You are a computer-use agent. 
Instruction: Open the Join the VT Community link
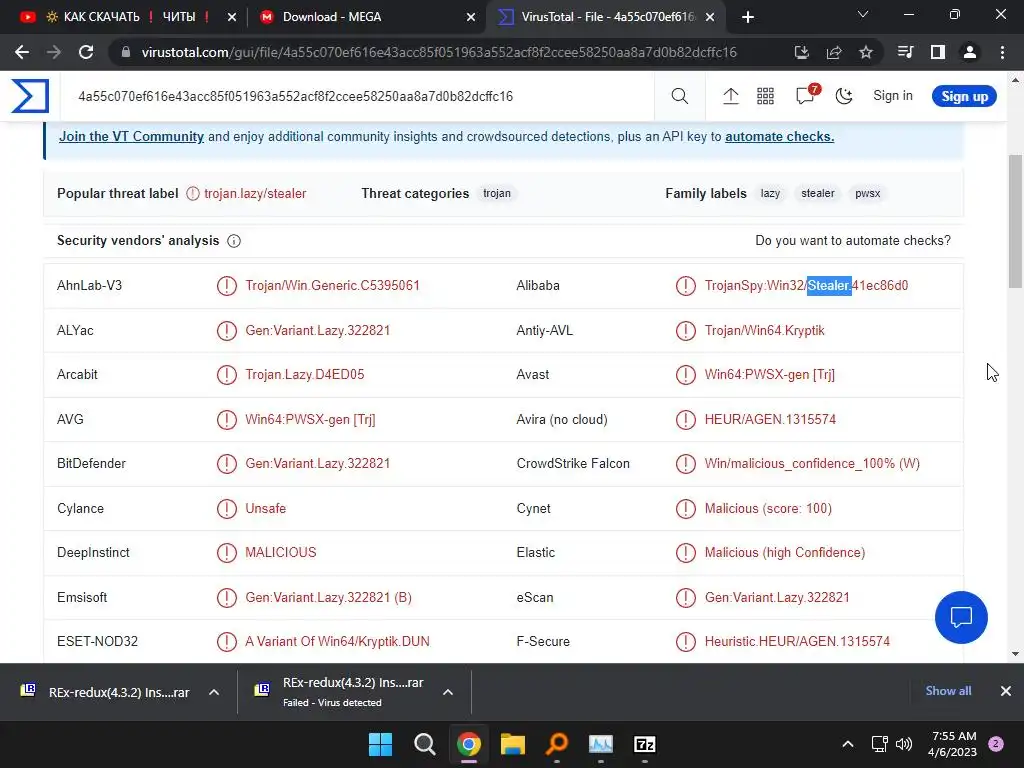click(x=131, y=136)
